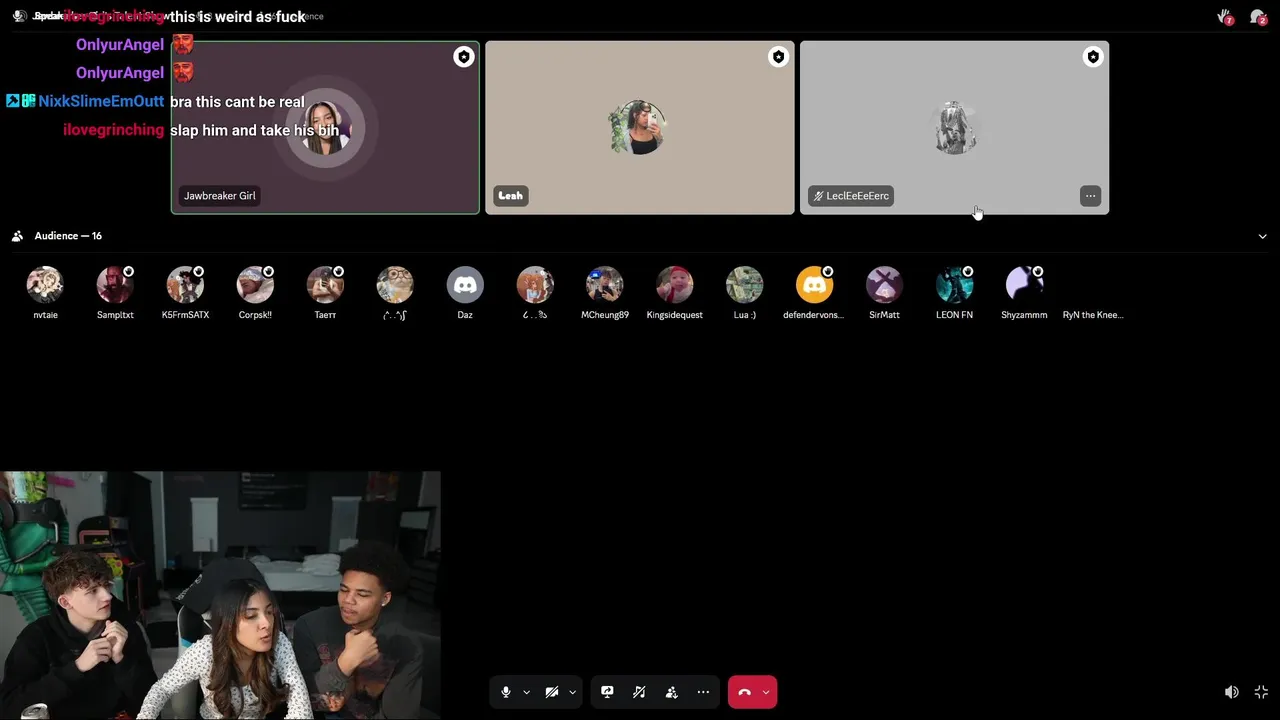Open audience member K5FrmSATX avatar

pos(185,285)
